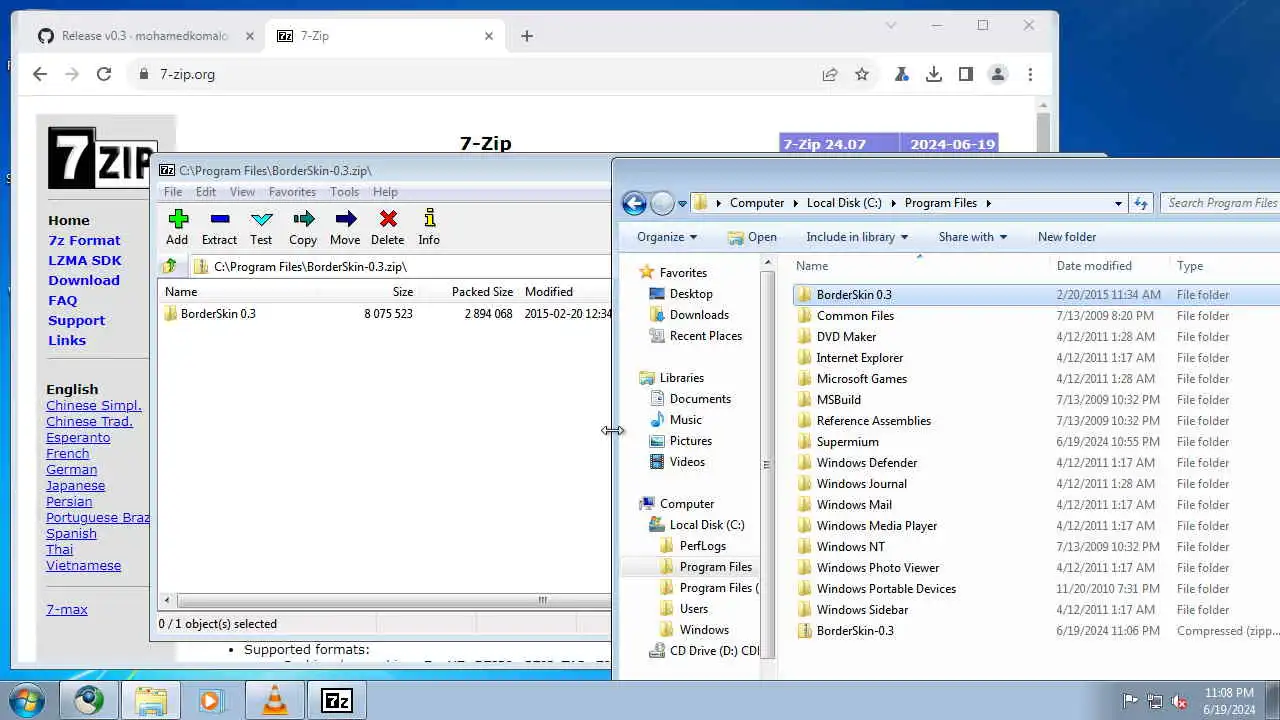Click the Move icon in 7-Zip toolbar

pos(346,219)
